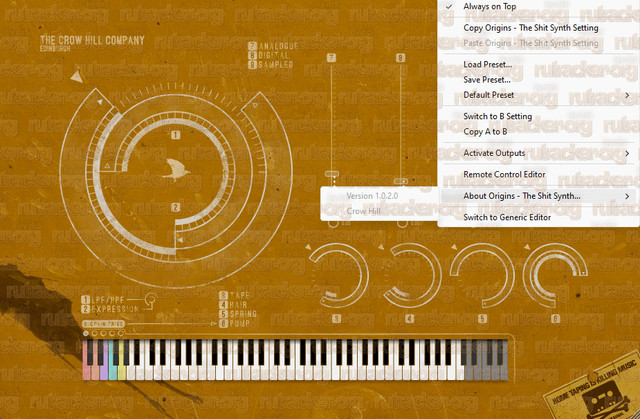The width and height of the screenshot is (640, 419).
Task: Select the third dot in the row above the keyboard
Action: pyautogui.click(x=103, y=333)
